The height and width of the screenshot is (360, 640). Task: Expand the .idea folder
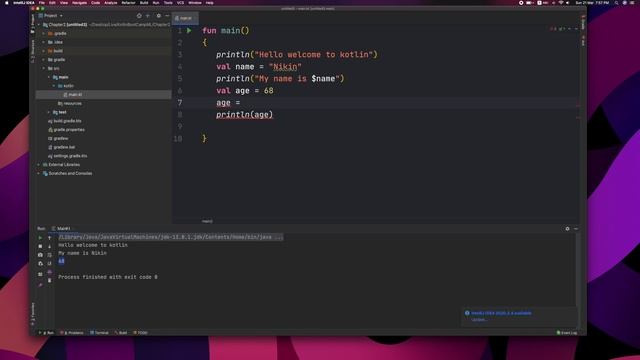click(x=44, y=42)
